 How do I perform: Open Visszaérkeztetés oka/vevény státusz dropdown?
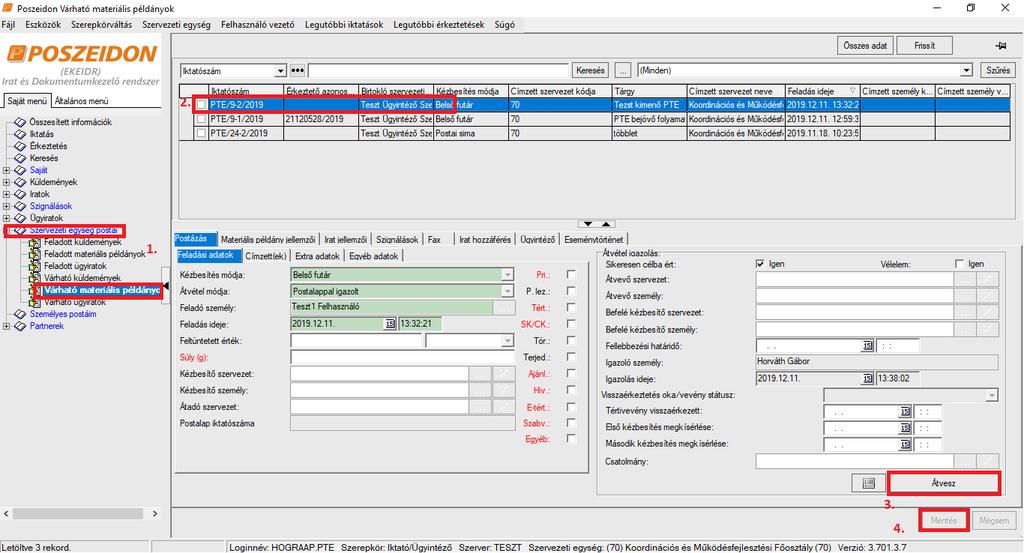tap(992, 395)
